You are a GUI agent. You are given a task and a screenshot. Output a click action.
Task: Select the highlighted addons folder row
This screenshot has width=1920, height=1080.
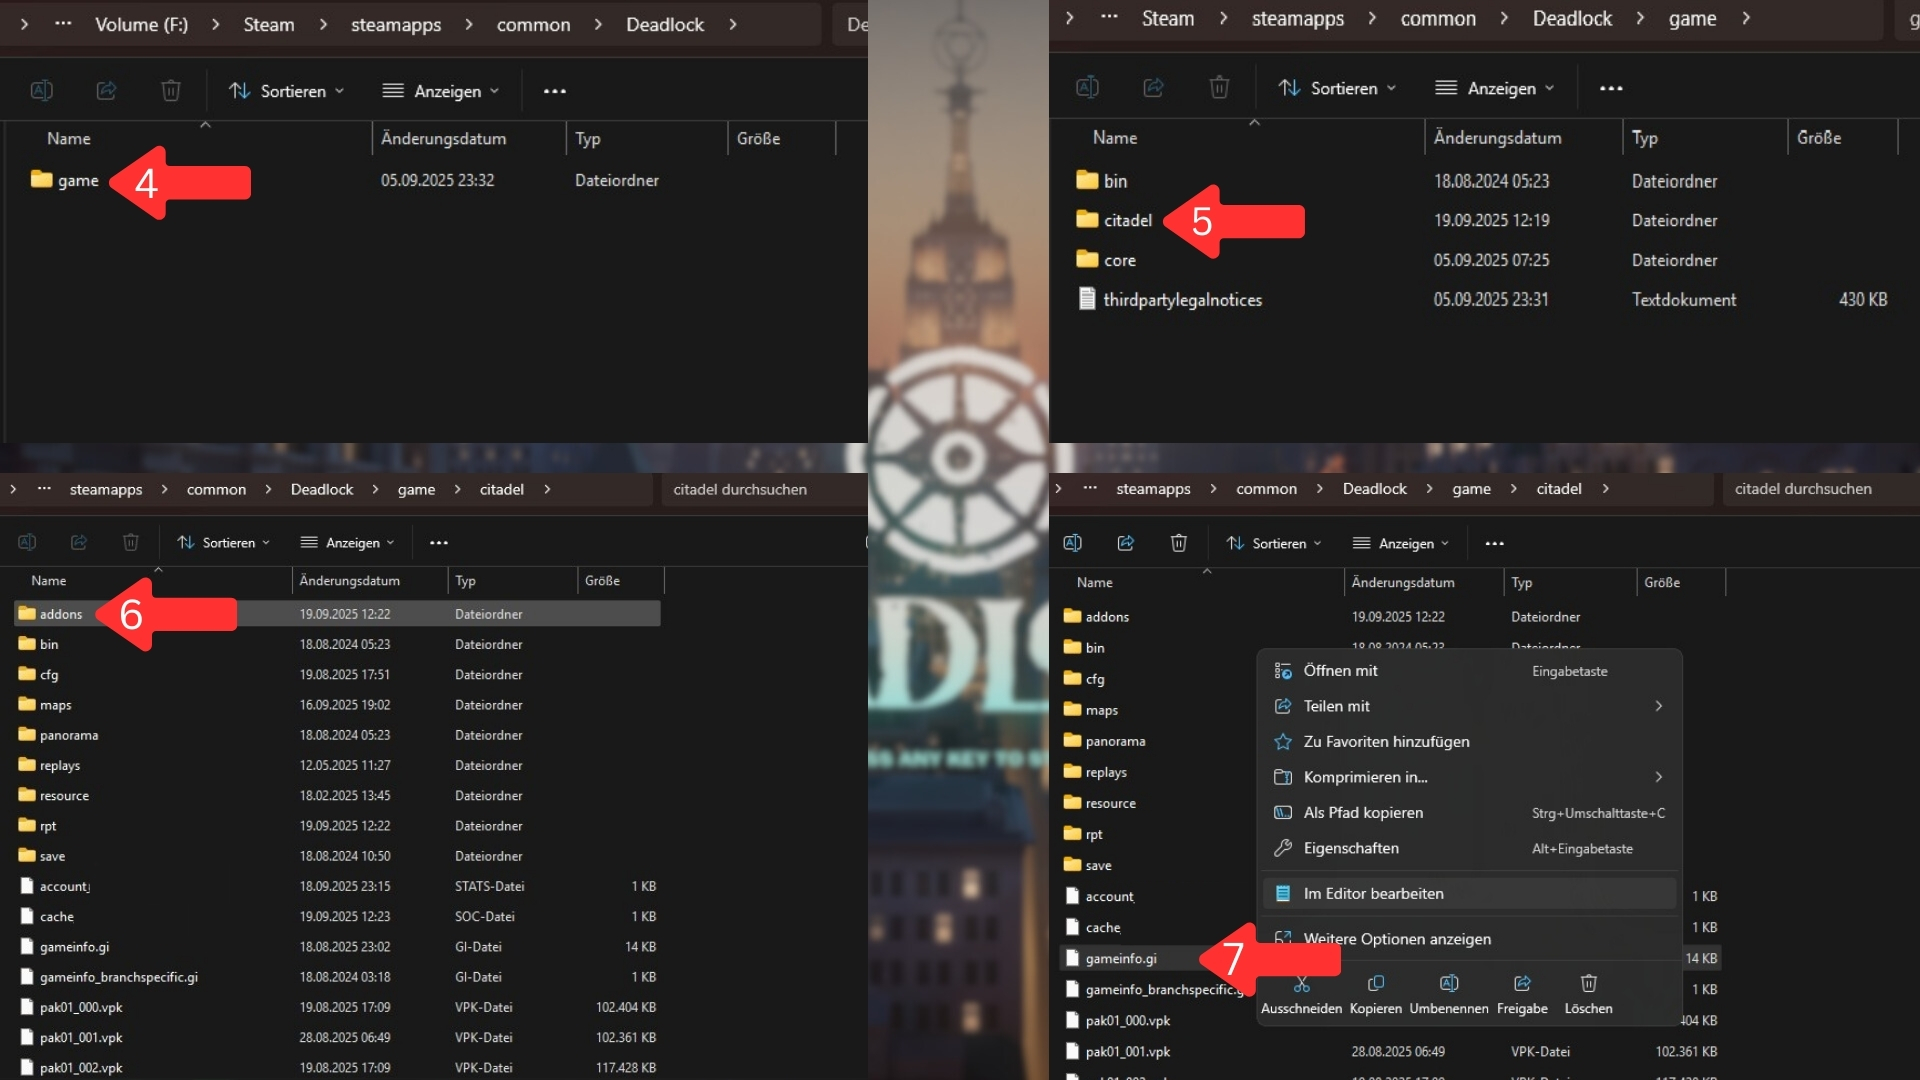coord(61,614)
